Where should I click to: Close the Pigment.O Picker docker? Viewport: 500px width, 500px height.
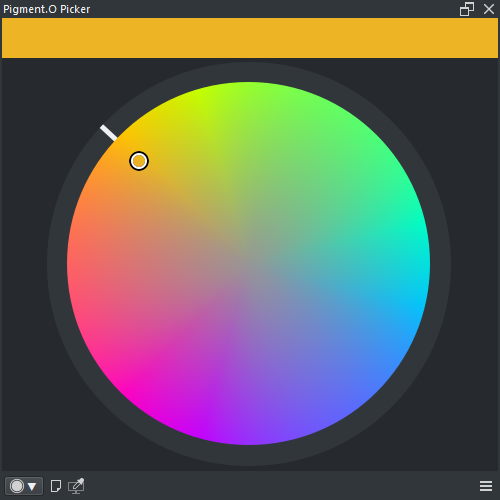coord(489,9)
